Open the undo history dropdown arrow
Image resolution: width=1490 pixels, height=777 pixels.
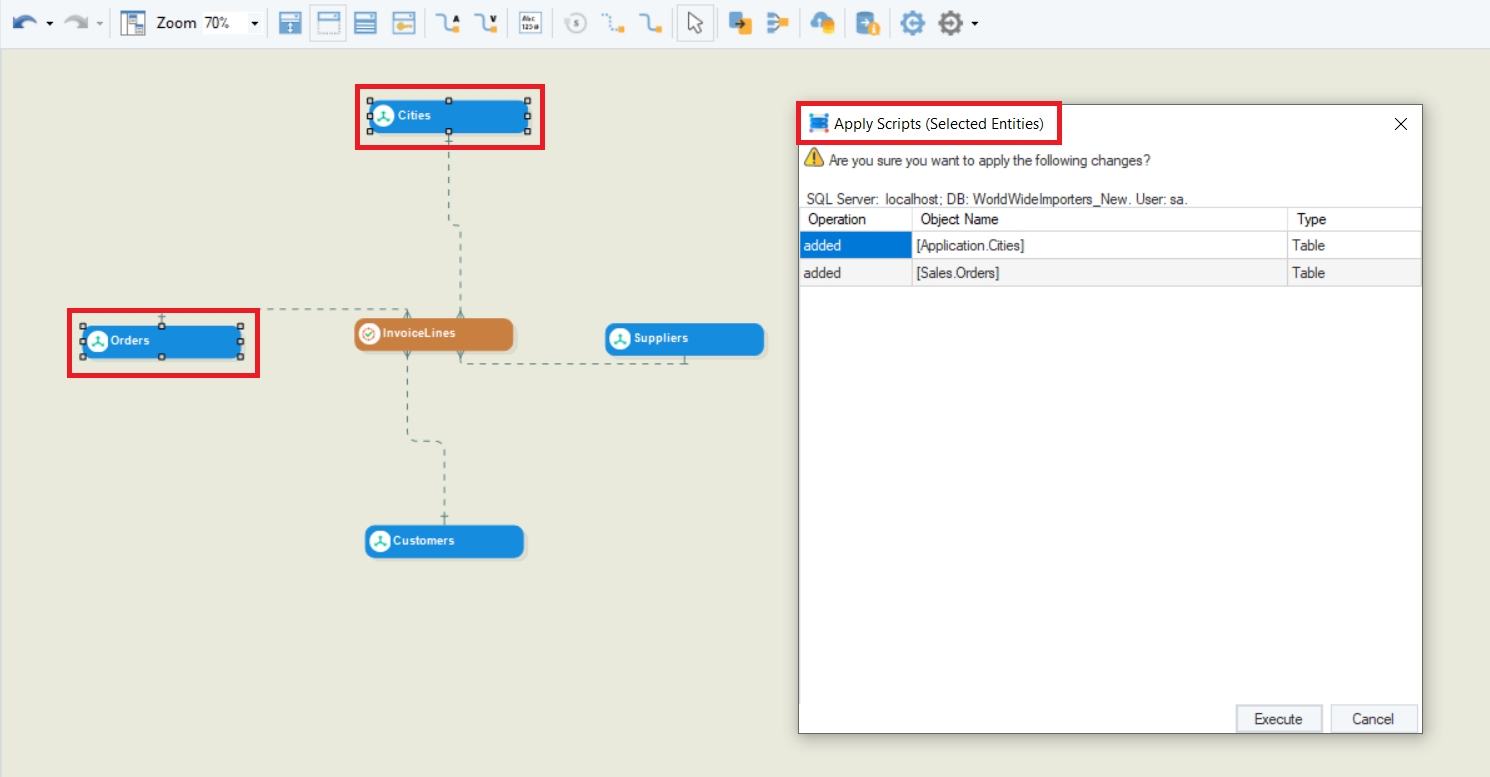[x=49, y=23]
